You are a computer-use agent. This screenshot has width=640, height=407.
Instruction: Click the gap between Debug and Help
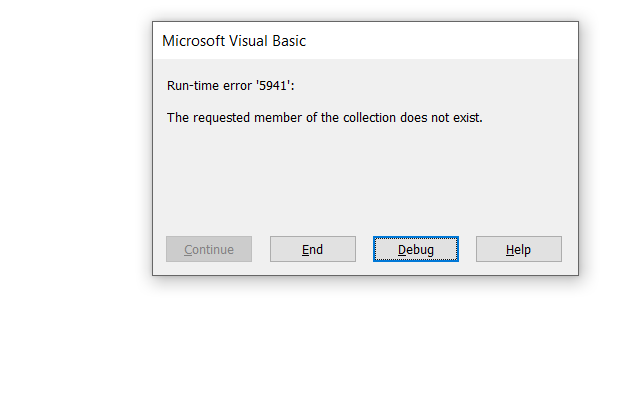[467, 249]
